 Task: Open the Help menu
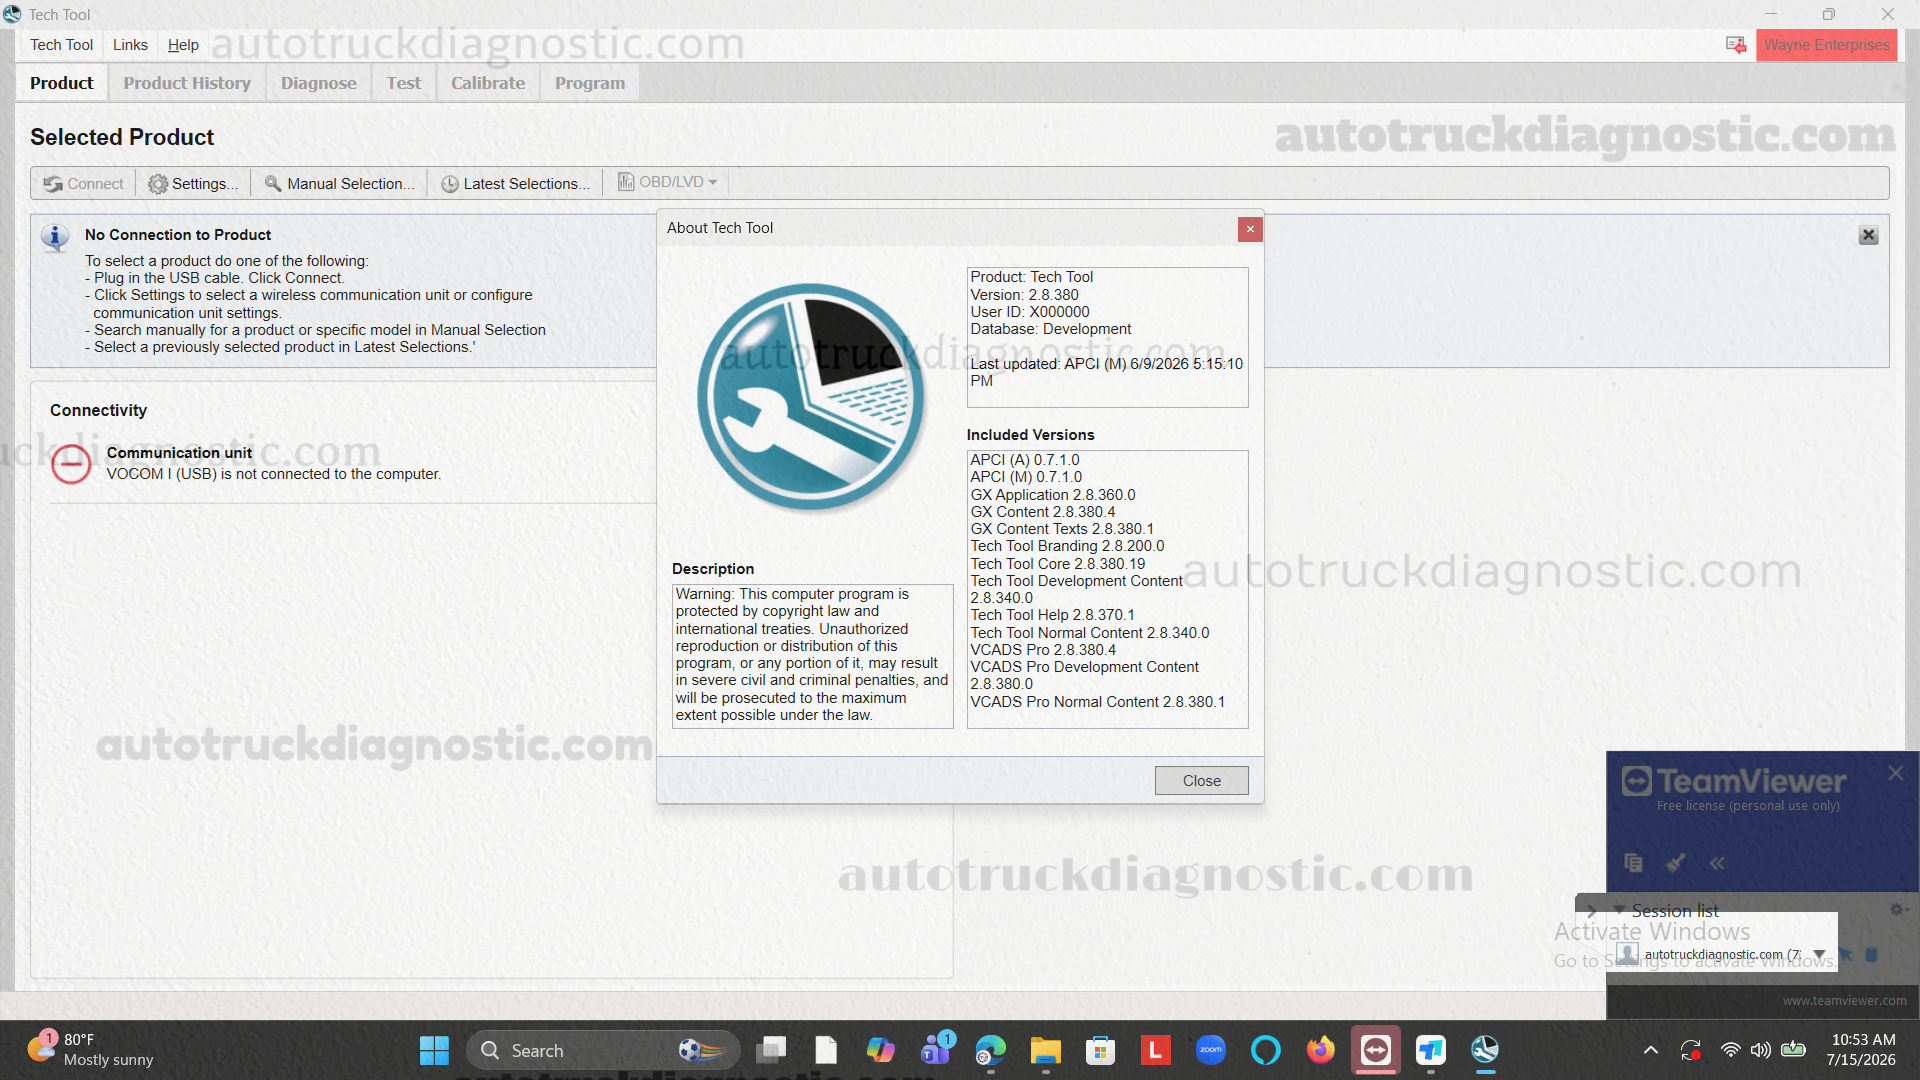183,45
